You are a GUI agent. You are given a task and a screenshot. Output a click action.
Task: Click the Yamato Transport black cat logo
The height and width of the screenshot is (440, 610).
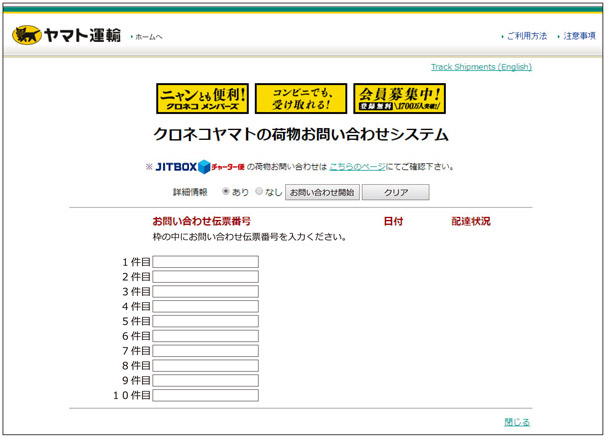click(66, 36)
